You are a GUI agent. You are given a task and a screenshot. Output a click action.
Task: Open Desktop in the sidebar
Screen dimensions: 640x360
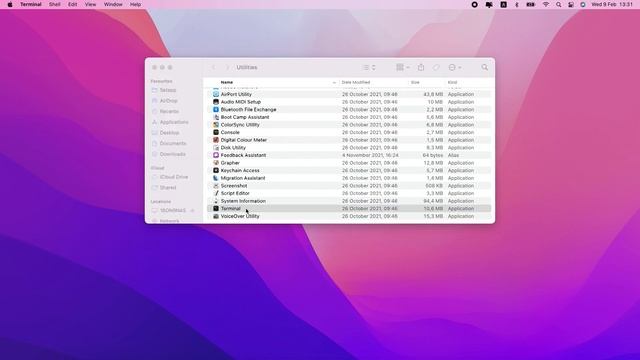(x=169, y=133)
